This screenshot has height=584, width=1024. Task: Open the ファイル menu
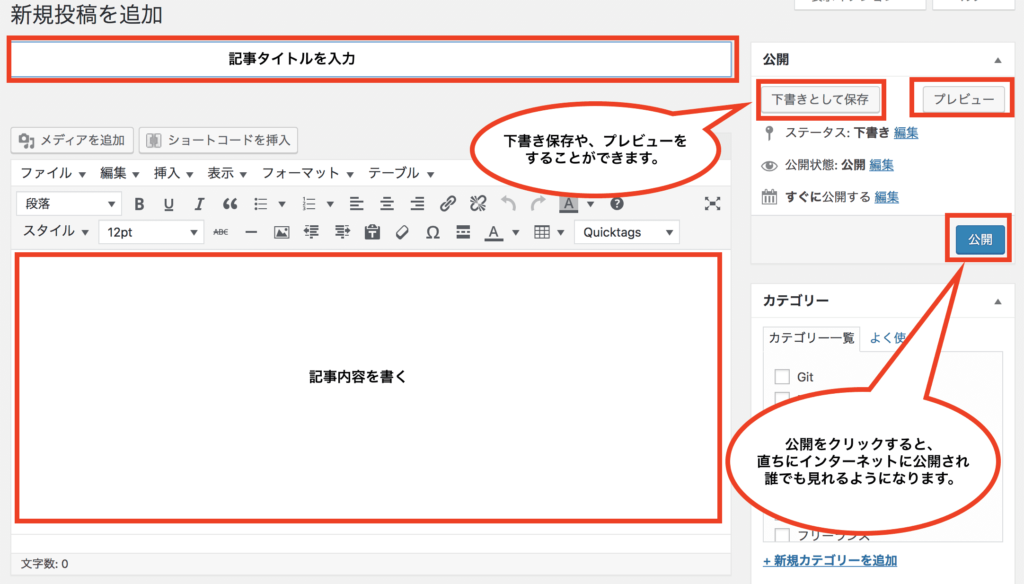point(52,173)
